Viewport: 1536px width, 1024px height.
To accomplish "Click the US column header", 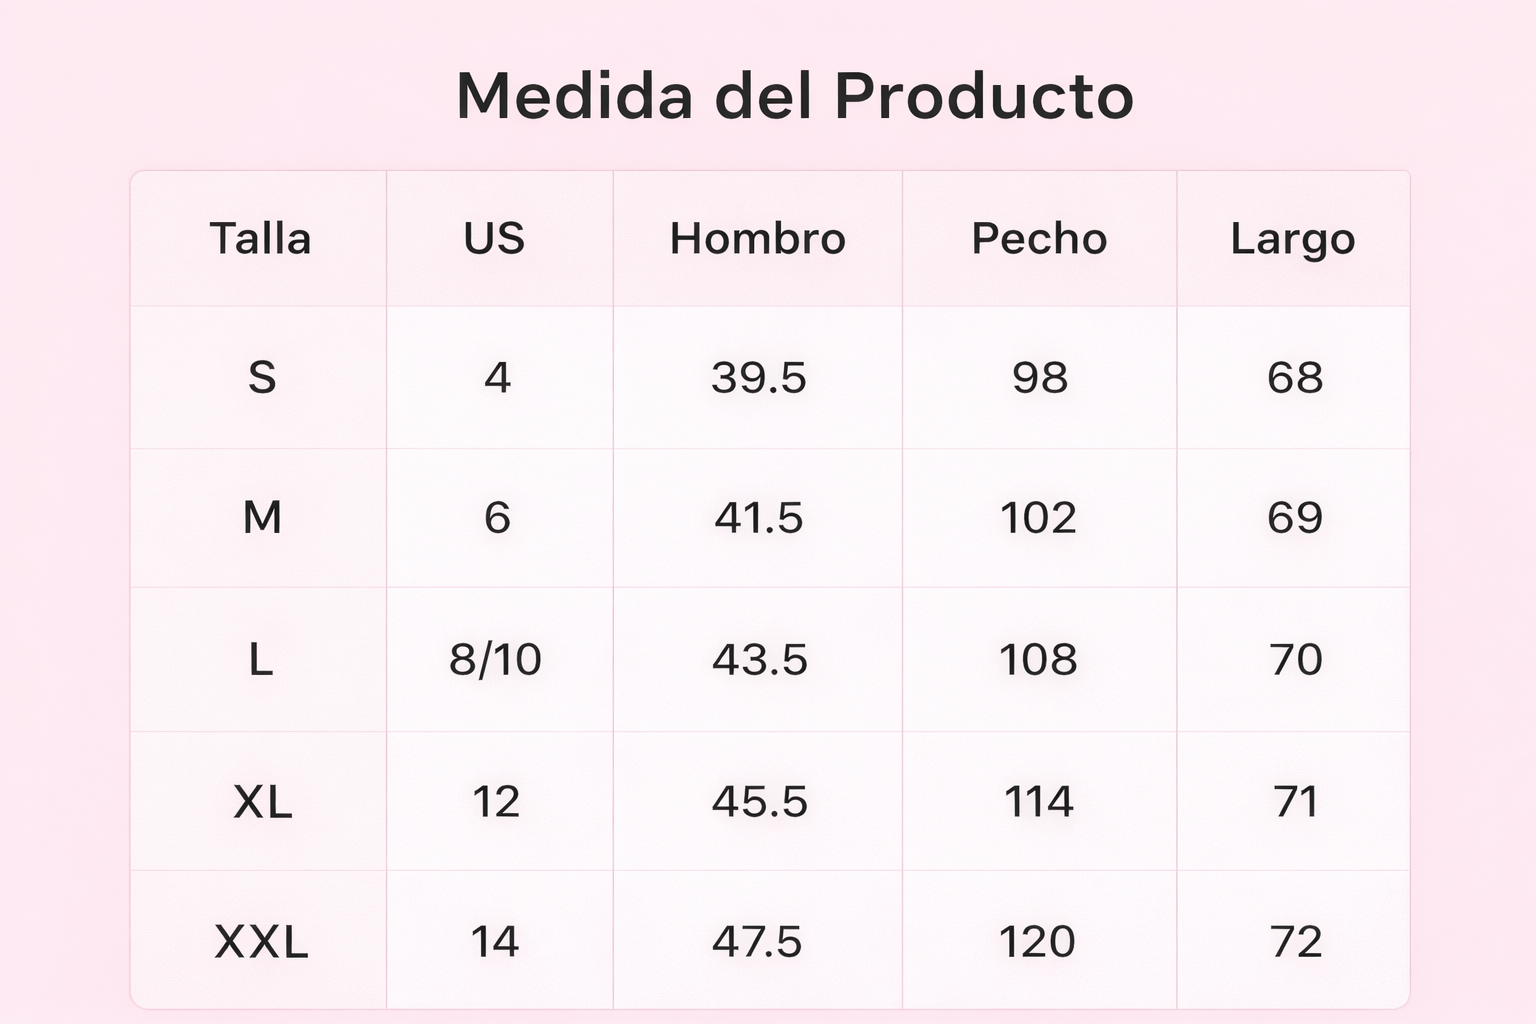I will pyautogui.click(x=494, y=239).
